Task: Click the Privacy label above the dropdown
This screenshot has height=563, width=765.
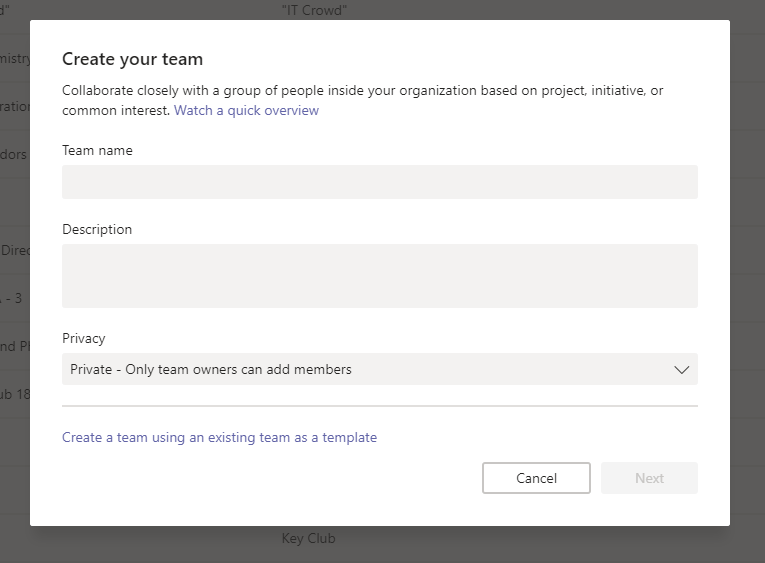Action: click(x=84, y=338)
